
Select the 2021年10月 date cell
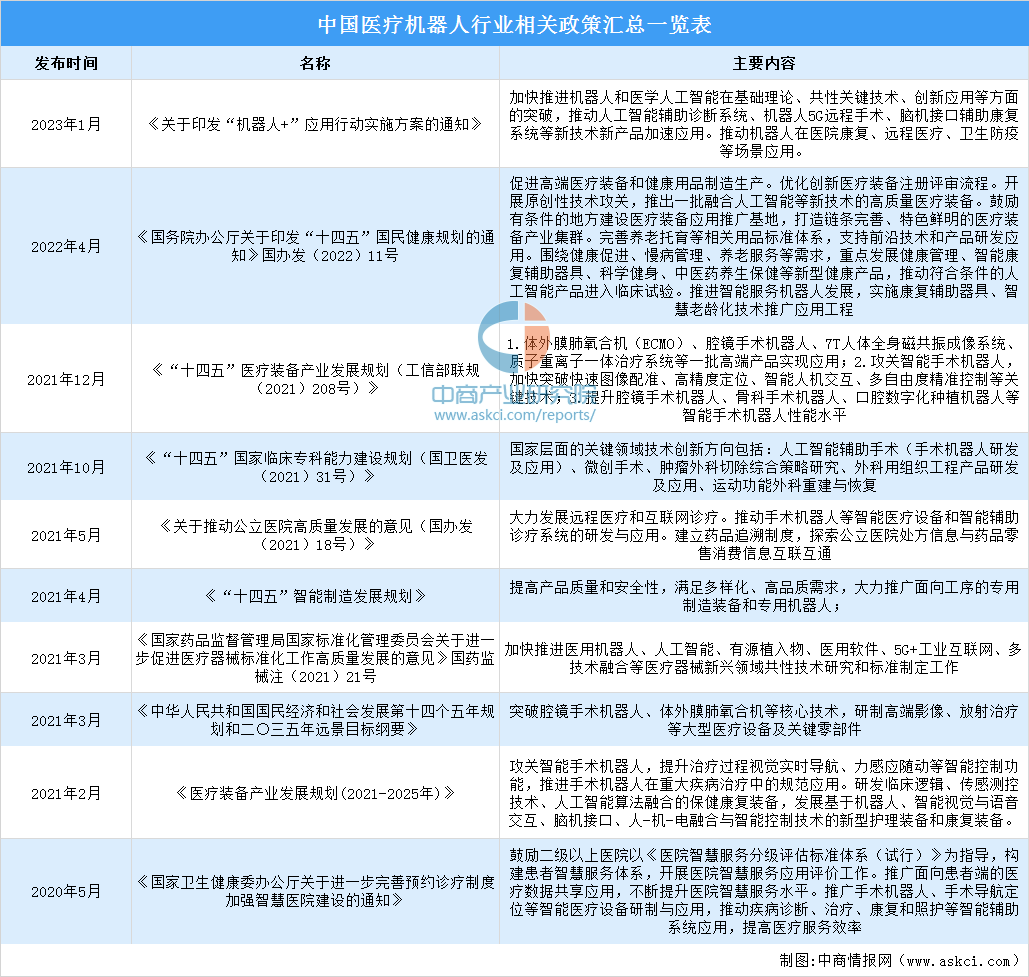pyautogui.click(x=66, y=467)
